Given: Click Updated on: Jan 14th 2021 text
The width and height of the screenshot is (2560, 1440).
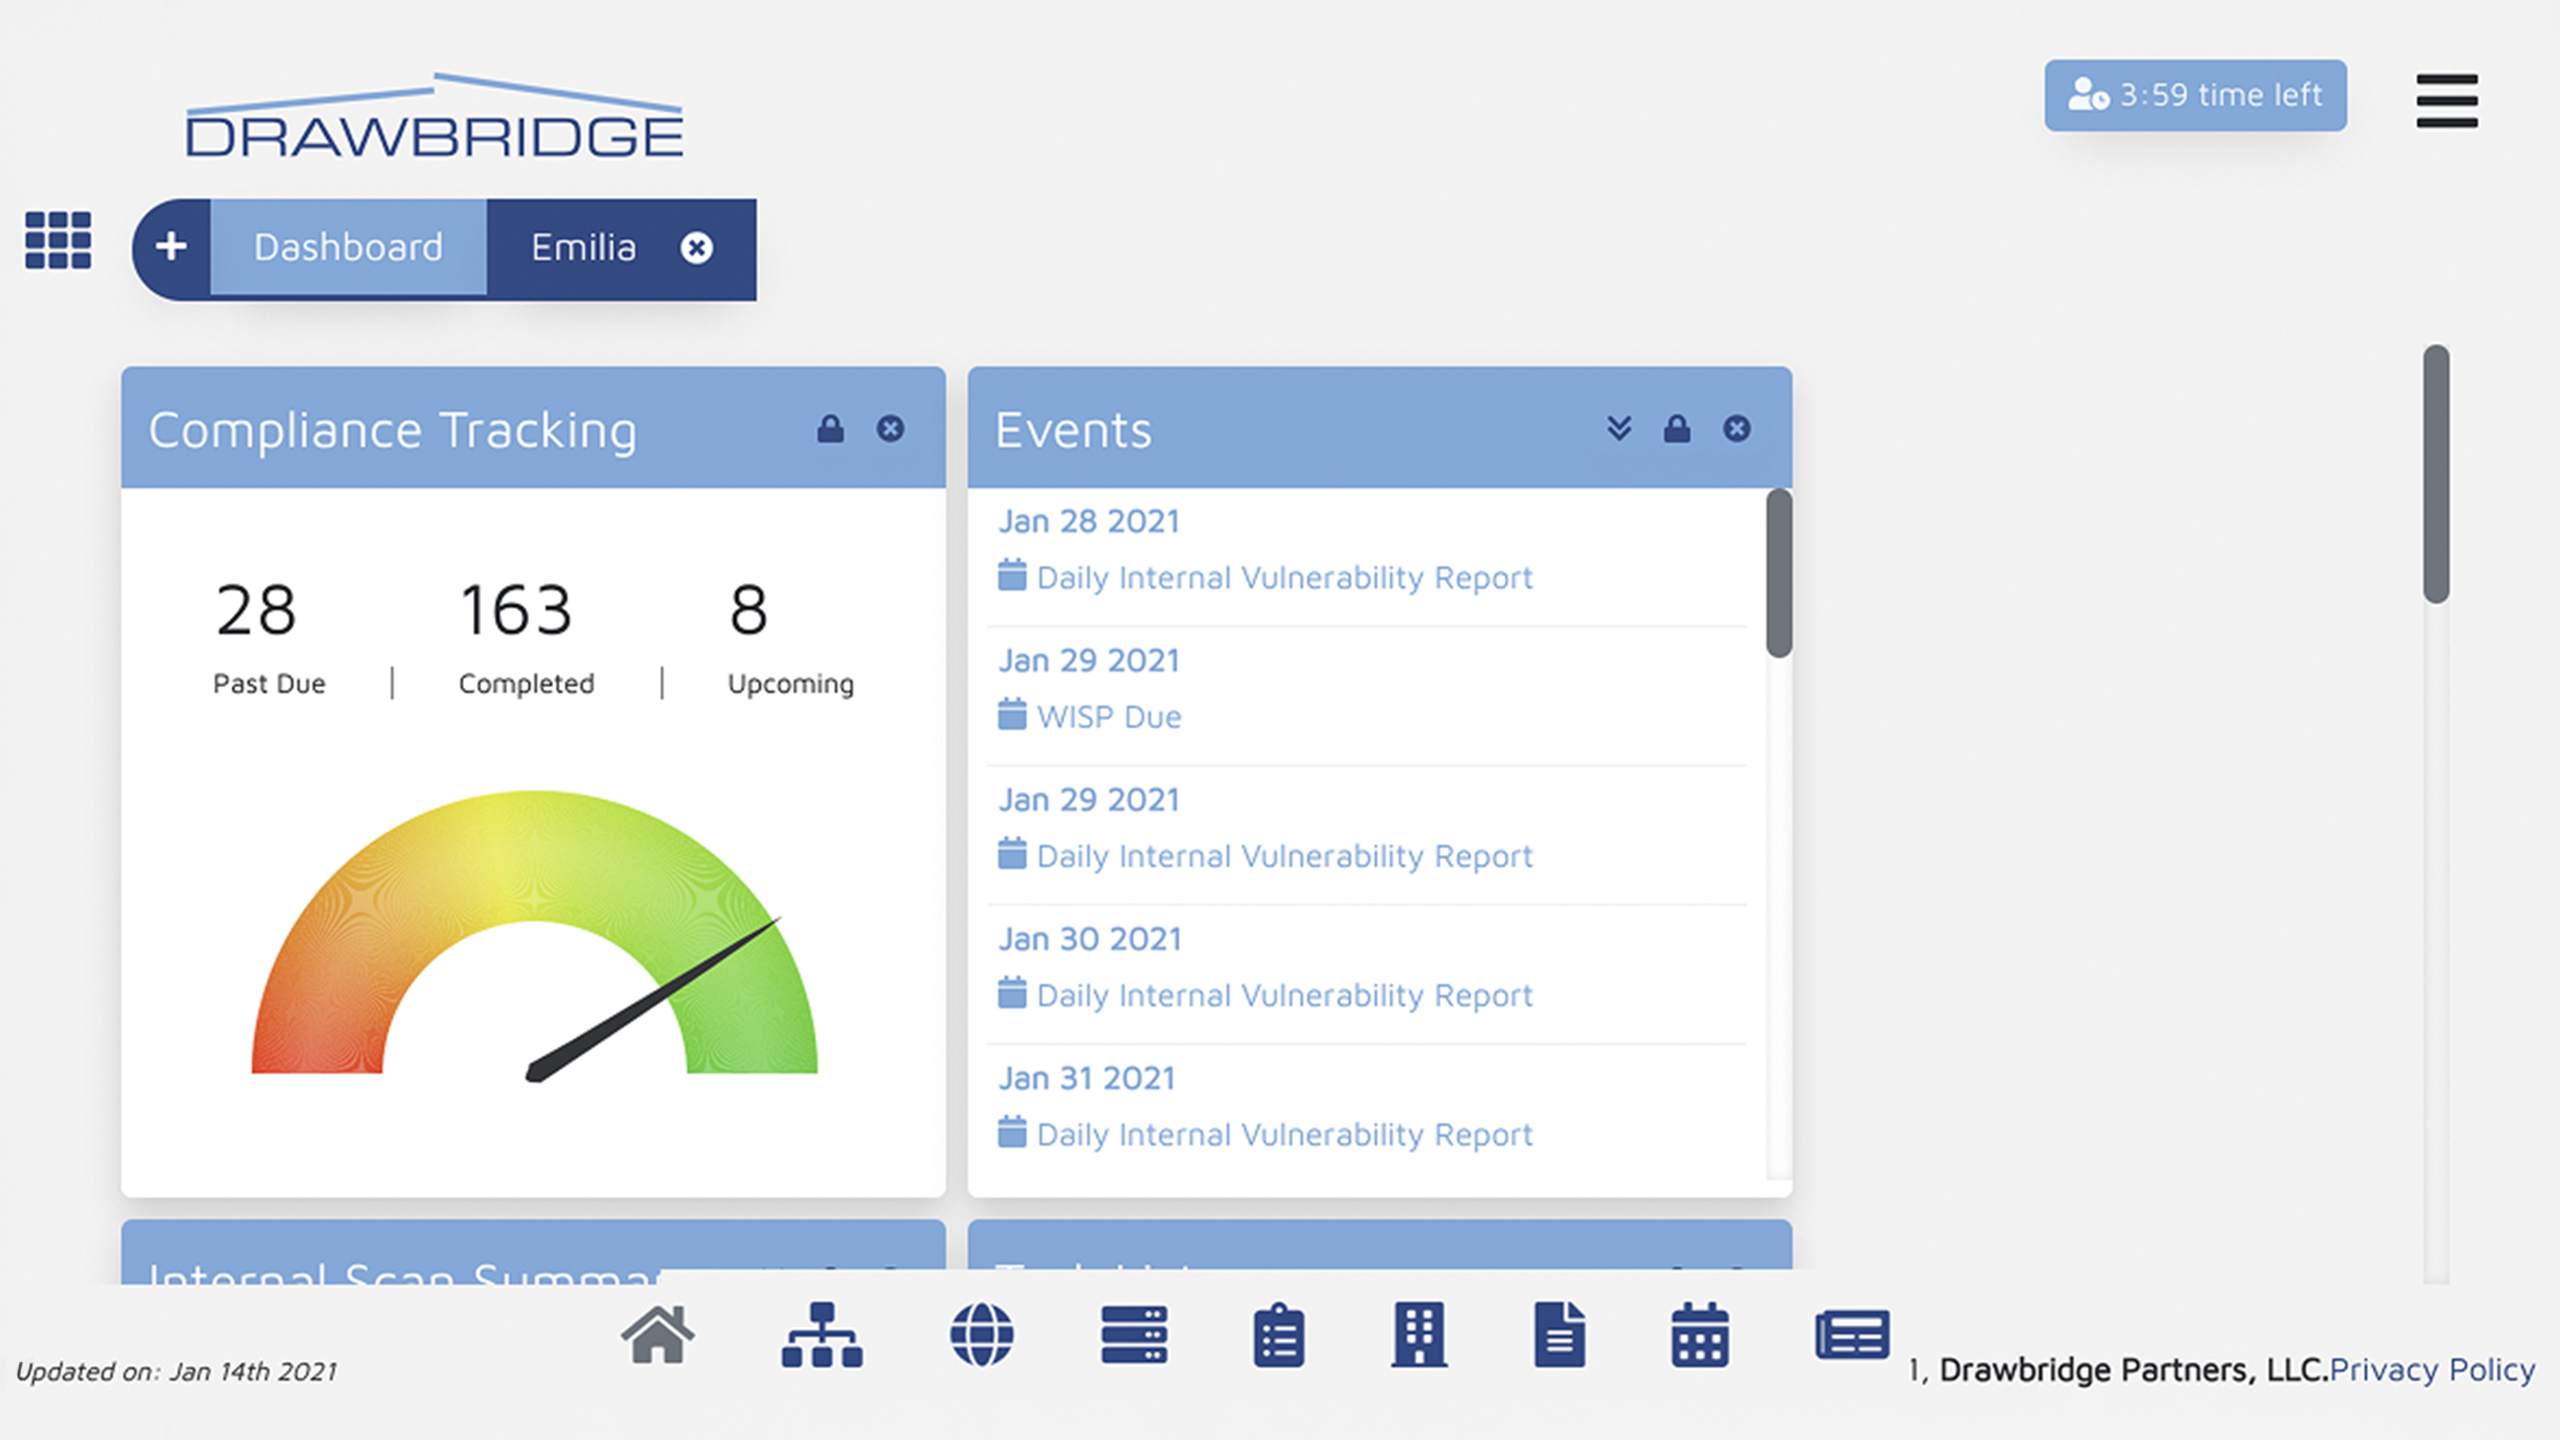Looking at the screenshot, I should click(x=177, y=1371).
